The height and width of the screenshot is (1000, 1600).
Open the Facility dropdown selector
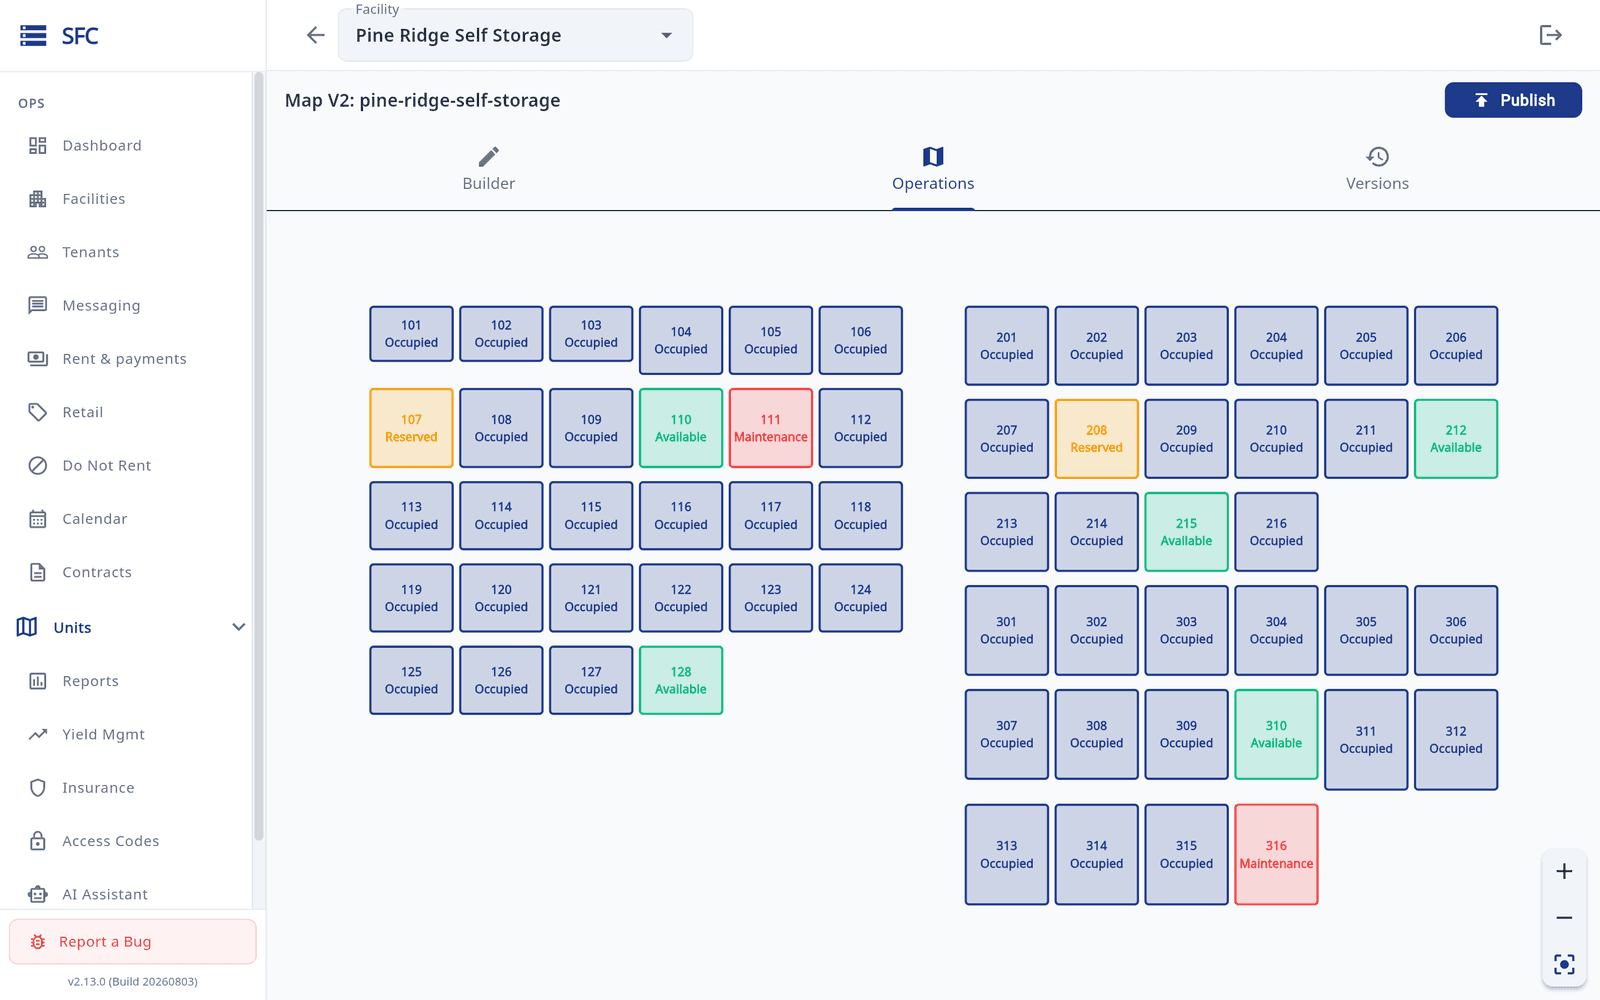(515, 35)
